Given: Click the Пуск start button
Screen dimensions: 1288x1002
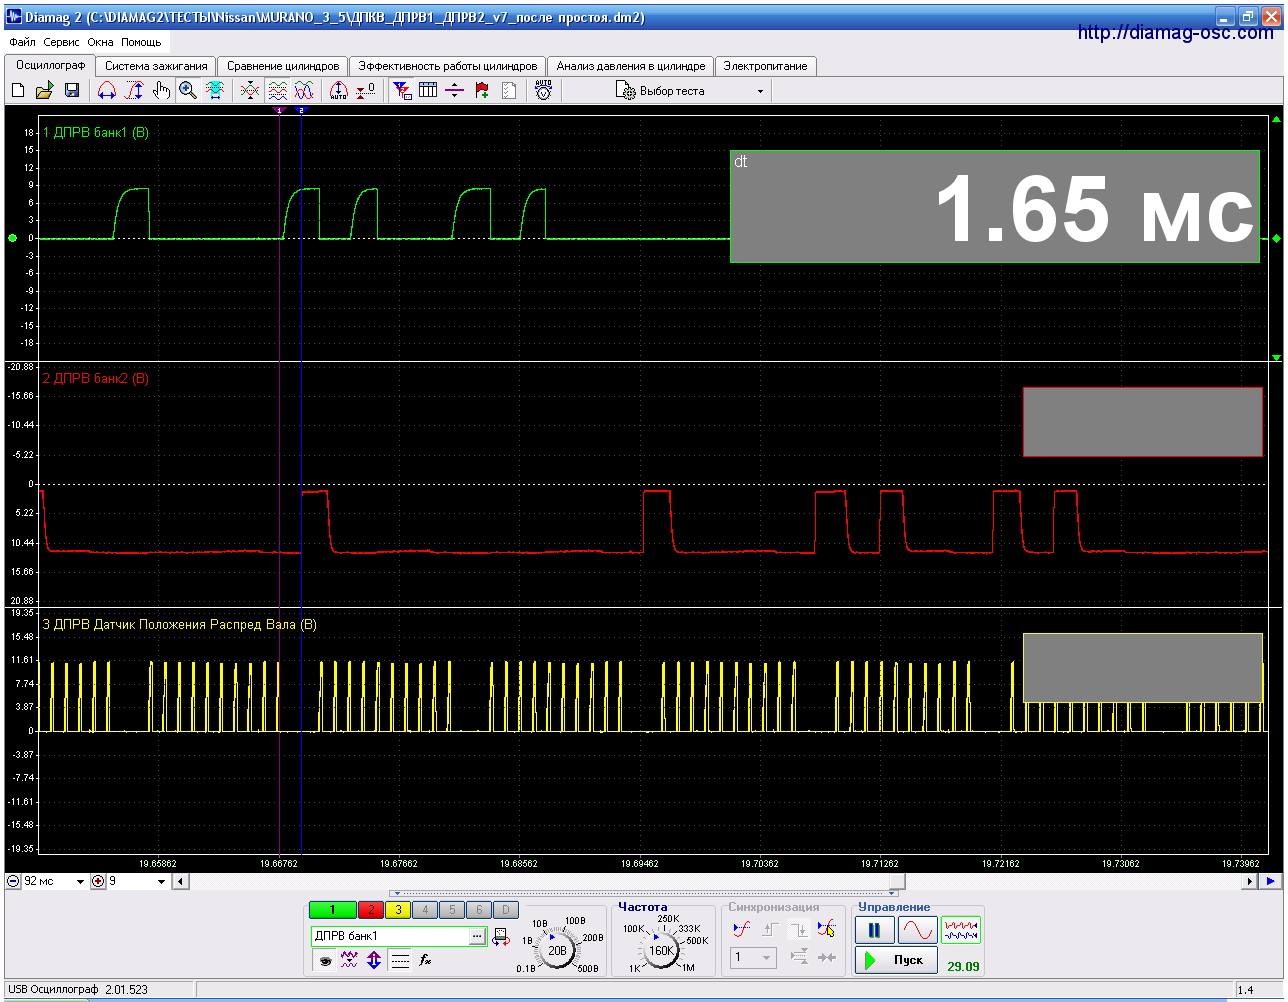Looking at the screenshot, I should tap(897, 960).
